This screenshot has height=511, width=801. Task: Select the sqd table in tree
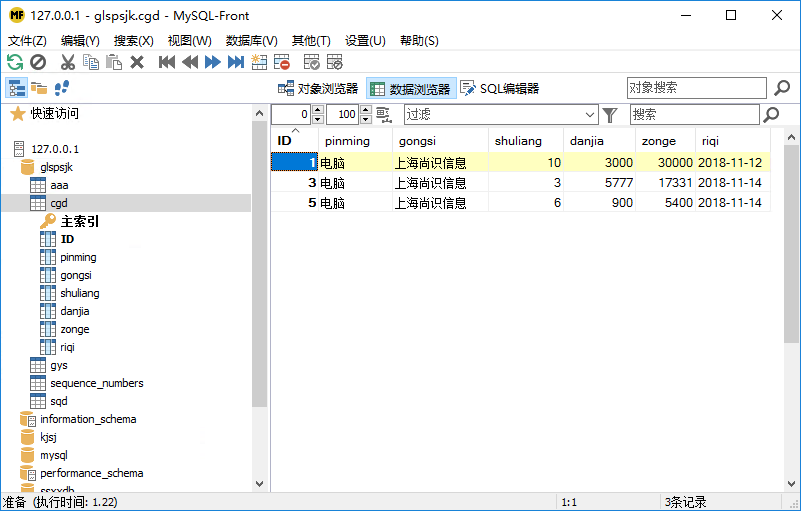coord(59,401)
